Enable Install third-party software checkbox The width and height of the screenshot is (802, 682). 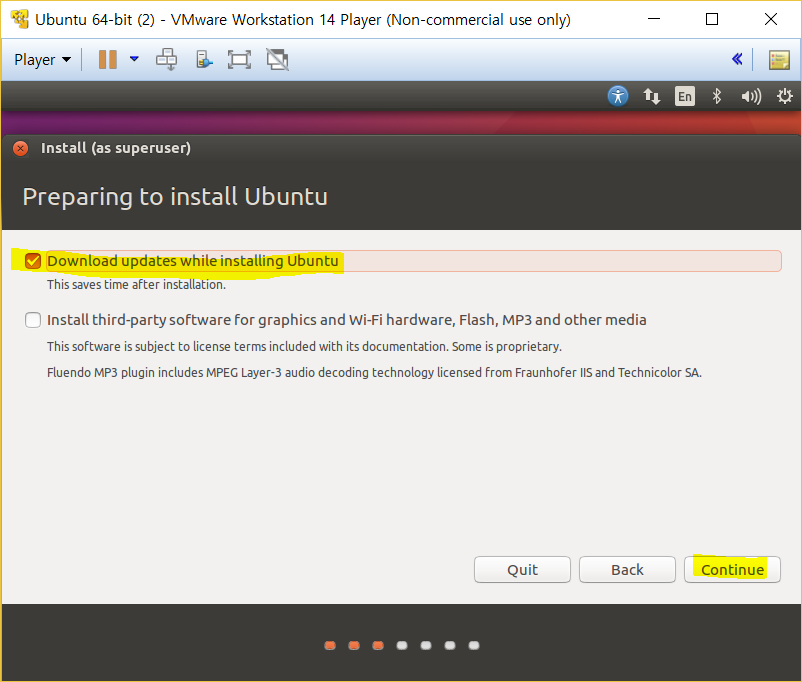pos(33,320)
